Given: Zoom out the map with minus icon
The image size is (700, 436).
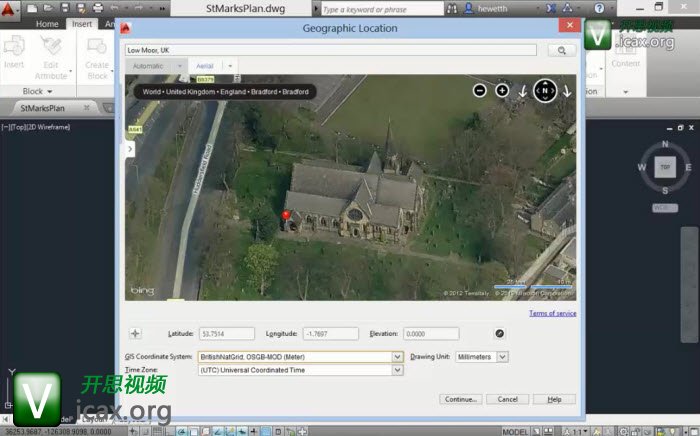Looking at the screenshot, I should coord(480,90).
